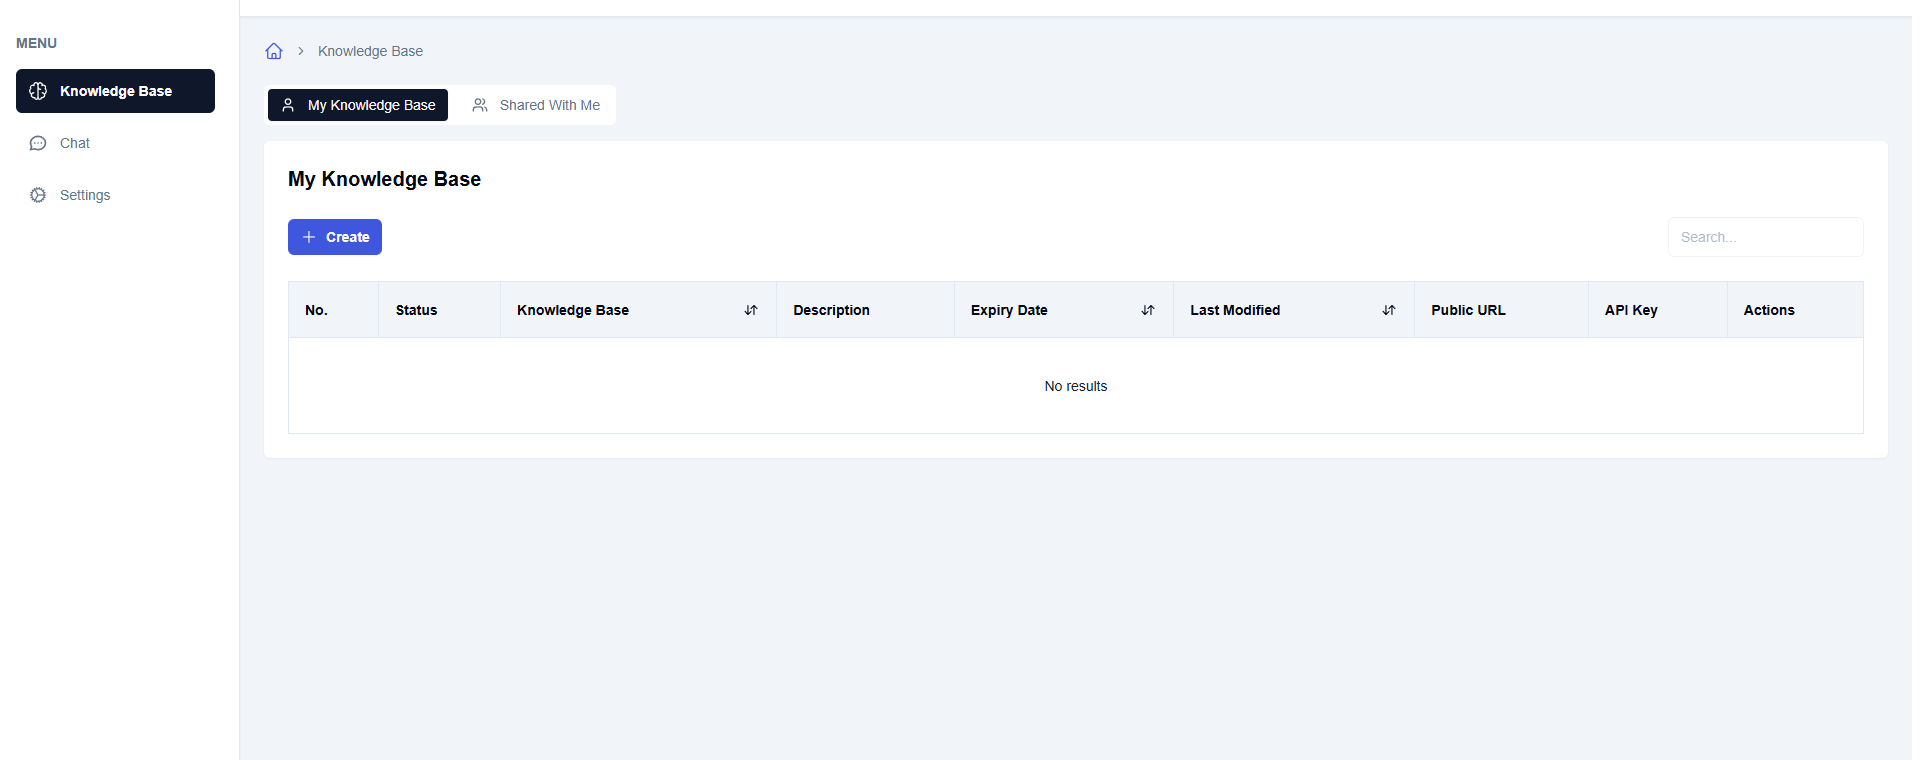Click the No. column header
1920x760 pixels.
pyautogui.click(x=316, y=310)
